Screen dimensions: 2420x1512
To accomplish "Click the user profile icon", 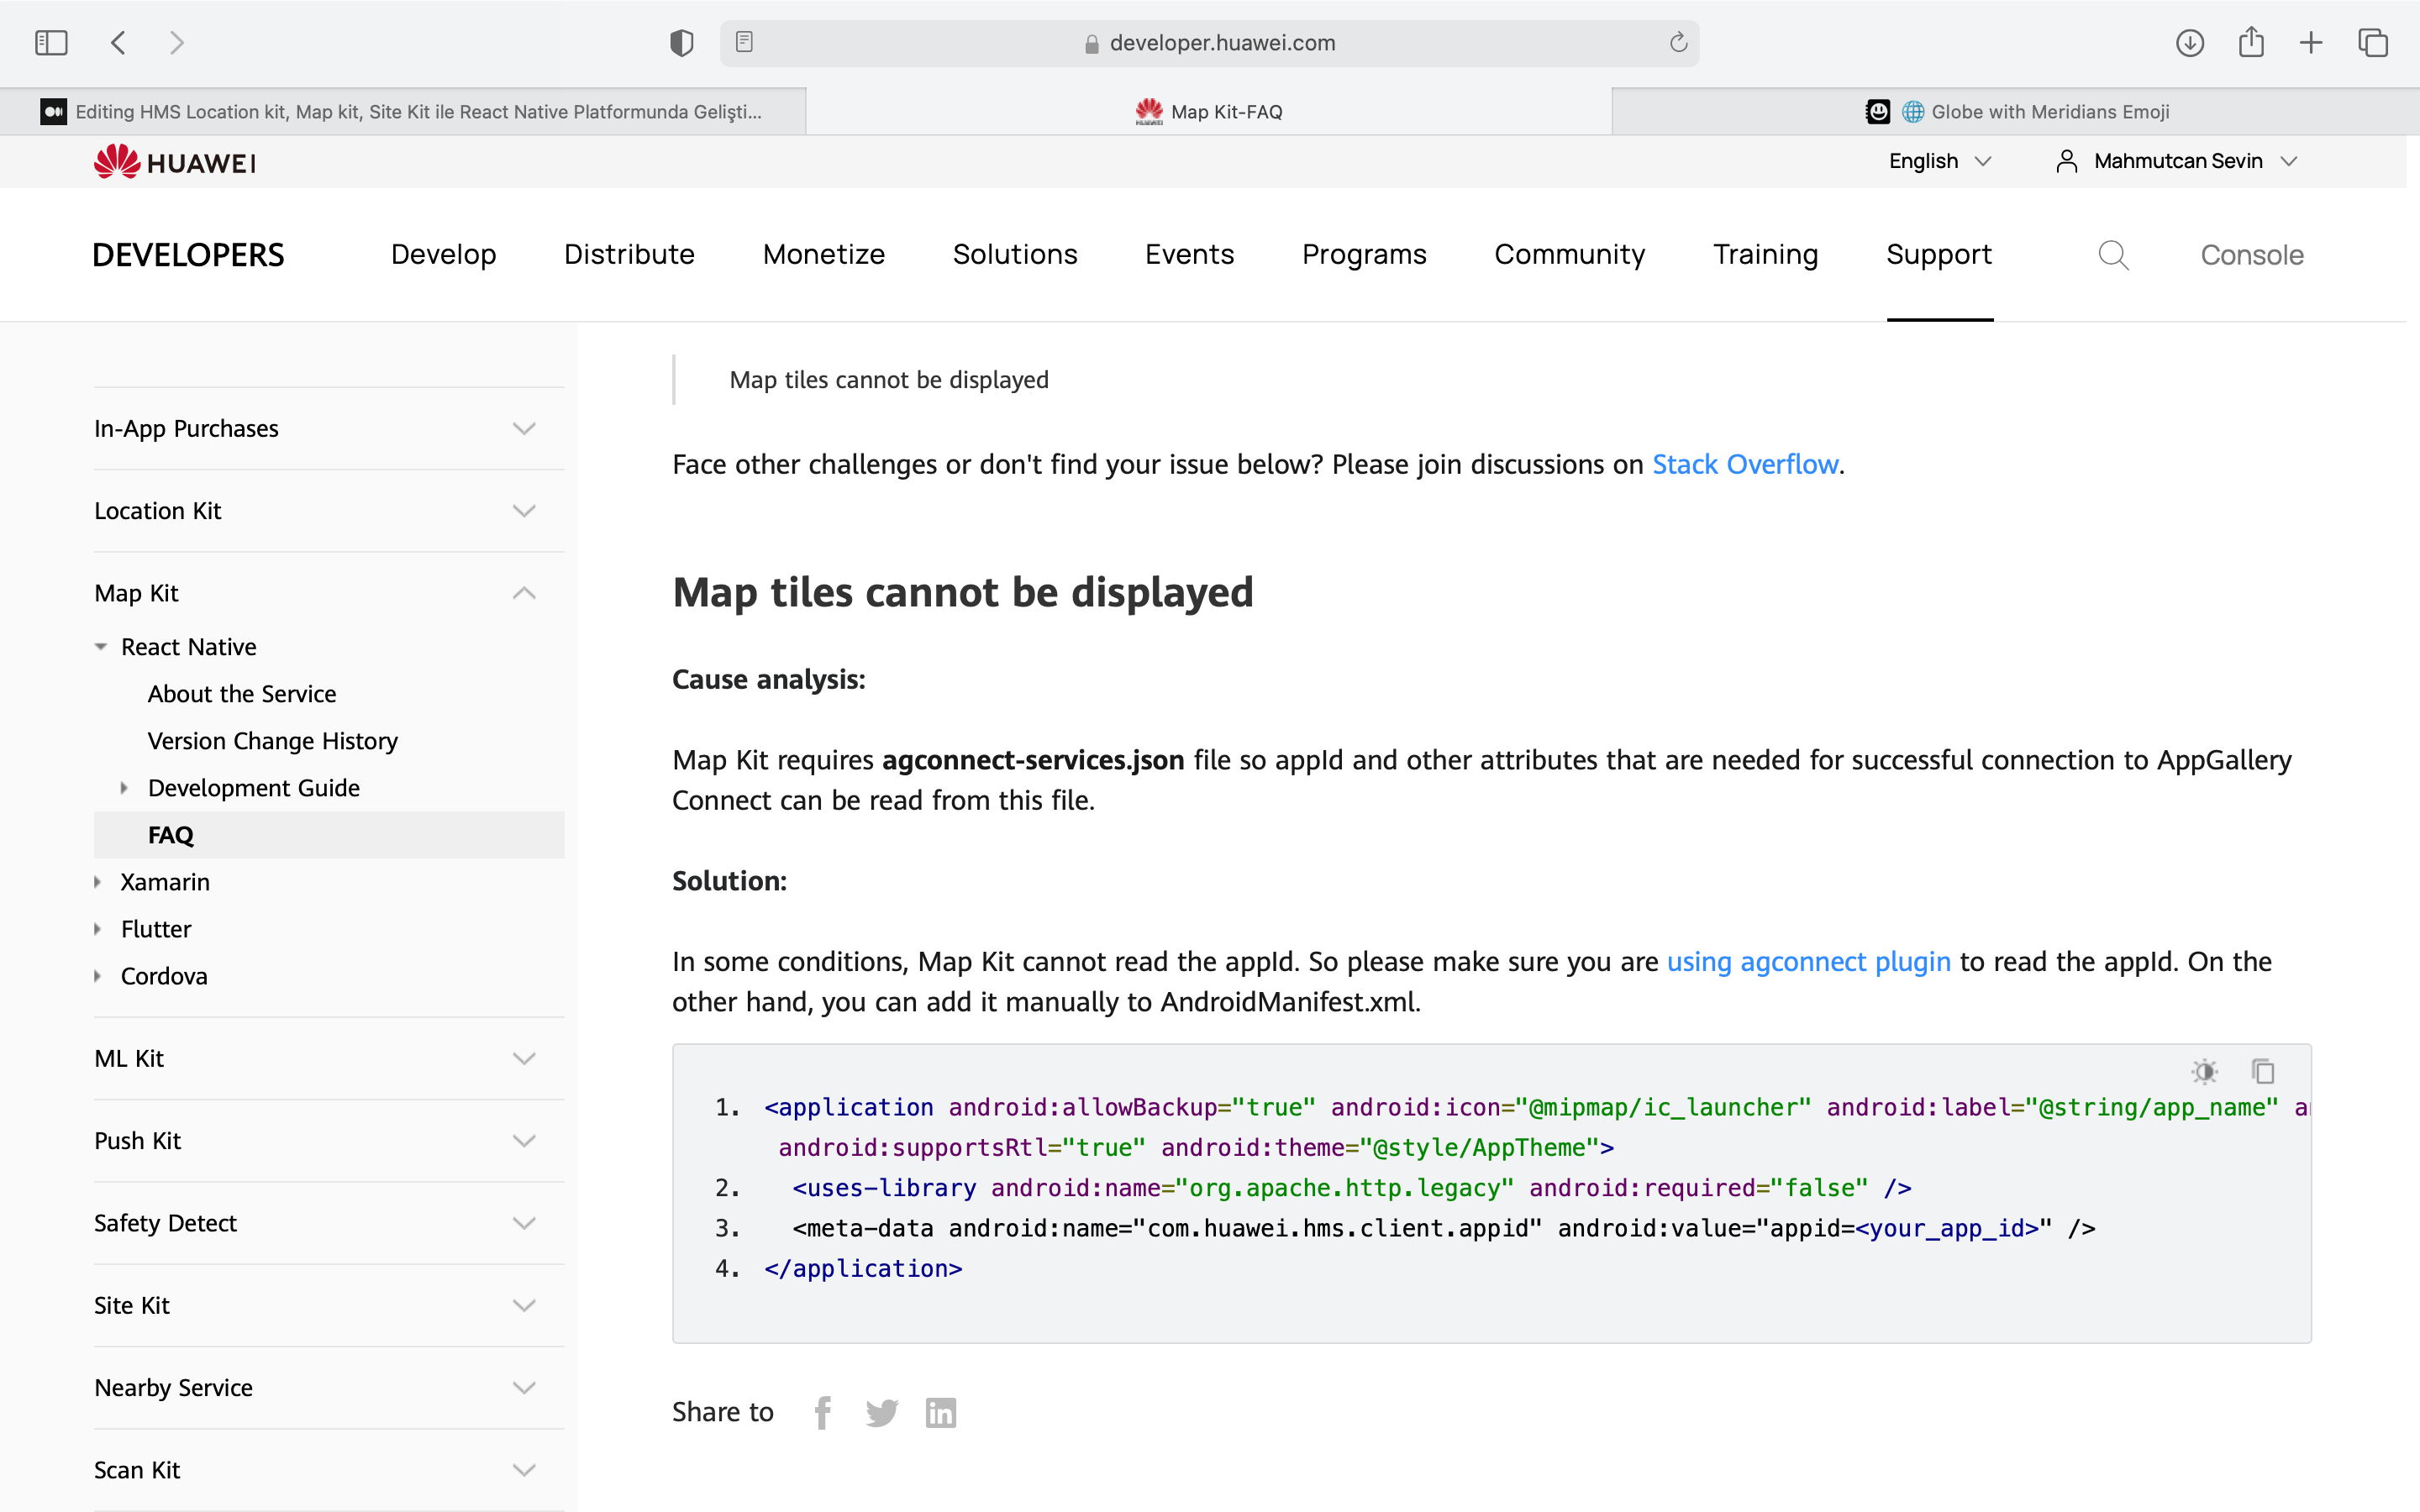I will [2066, 161].
